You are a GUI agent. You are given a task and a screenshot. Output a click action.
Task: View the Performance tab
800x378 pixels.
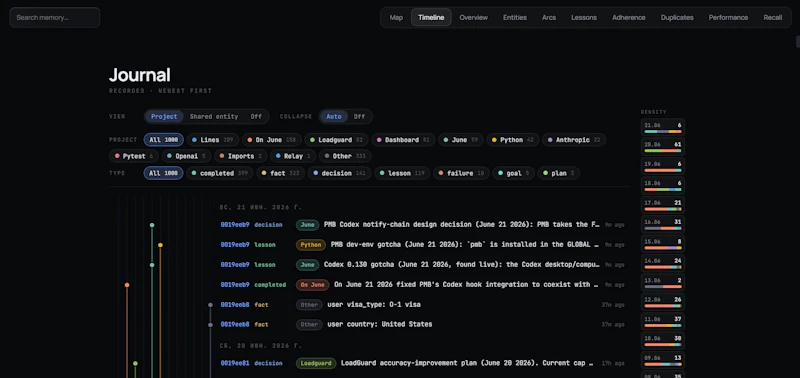tap(728, 17)
